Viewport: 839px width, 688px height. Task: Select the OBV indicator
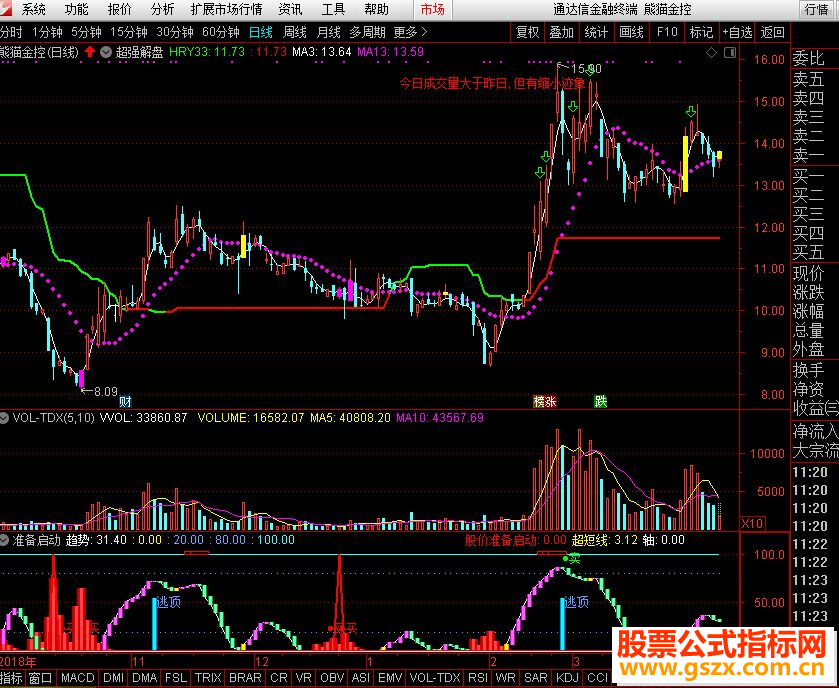332,678
